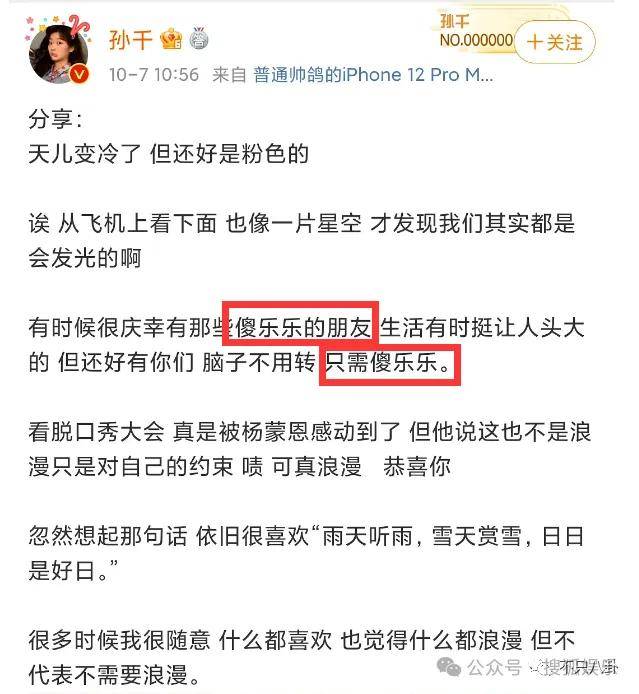This screenshot has height=694, width=639.
Task: Tap the post timestamp 10-7 10:56
Action: coord(154,74)
